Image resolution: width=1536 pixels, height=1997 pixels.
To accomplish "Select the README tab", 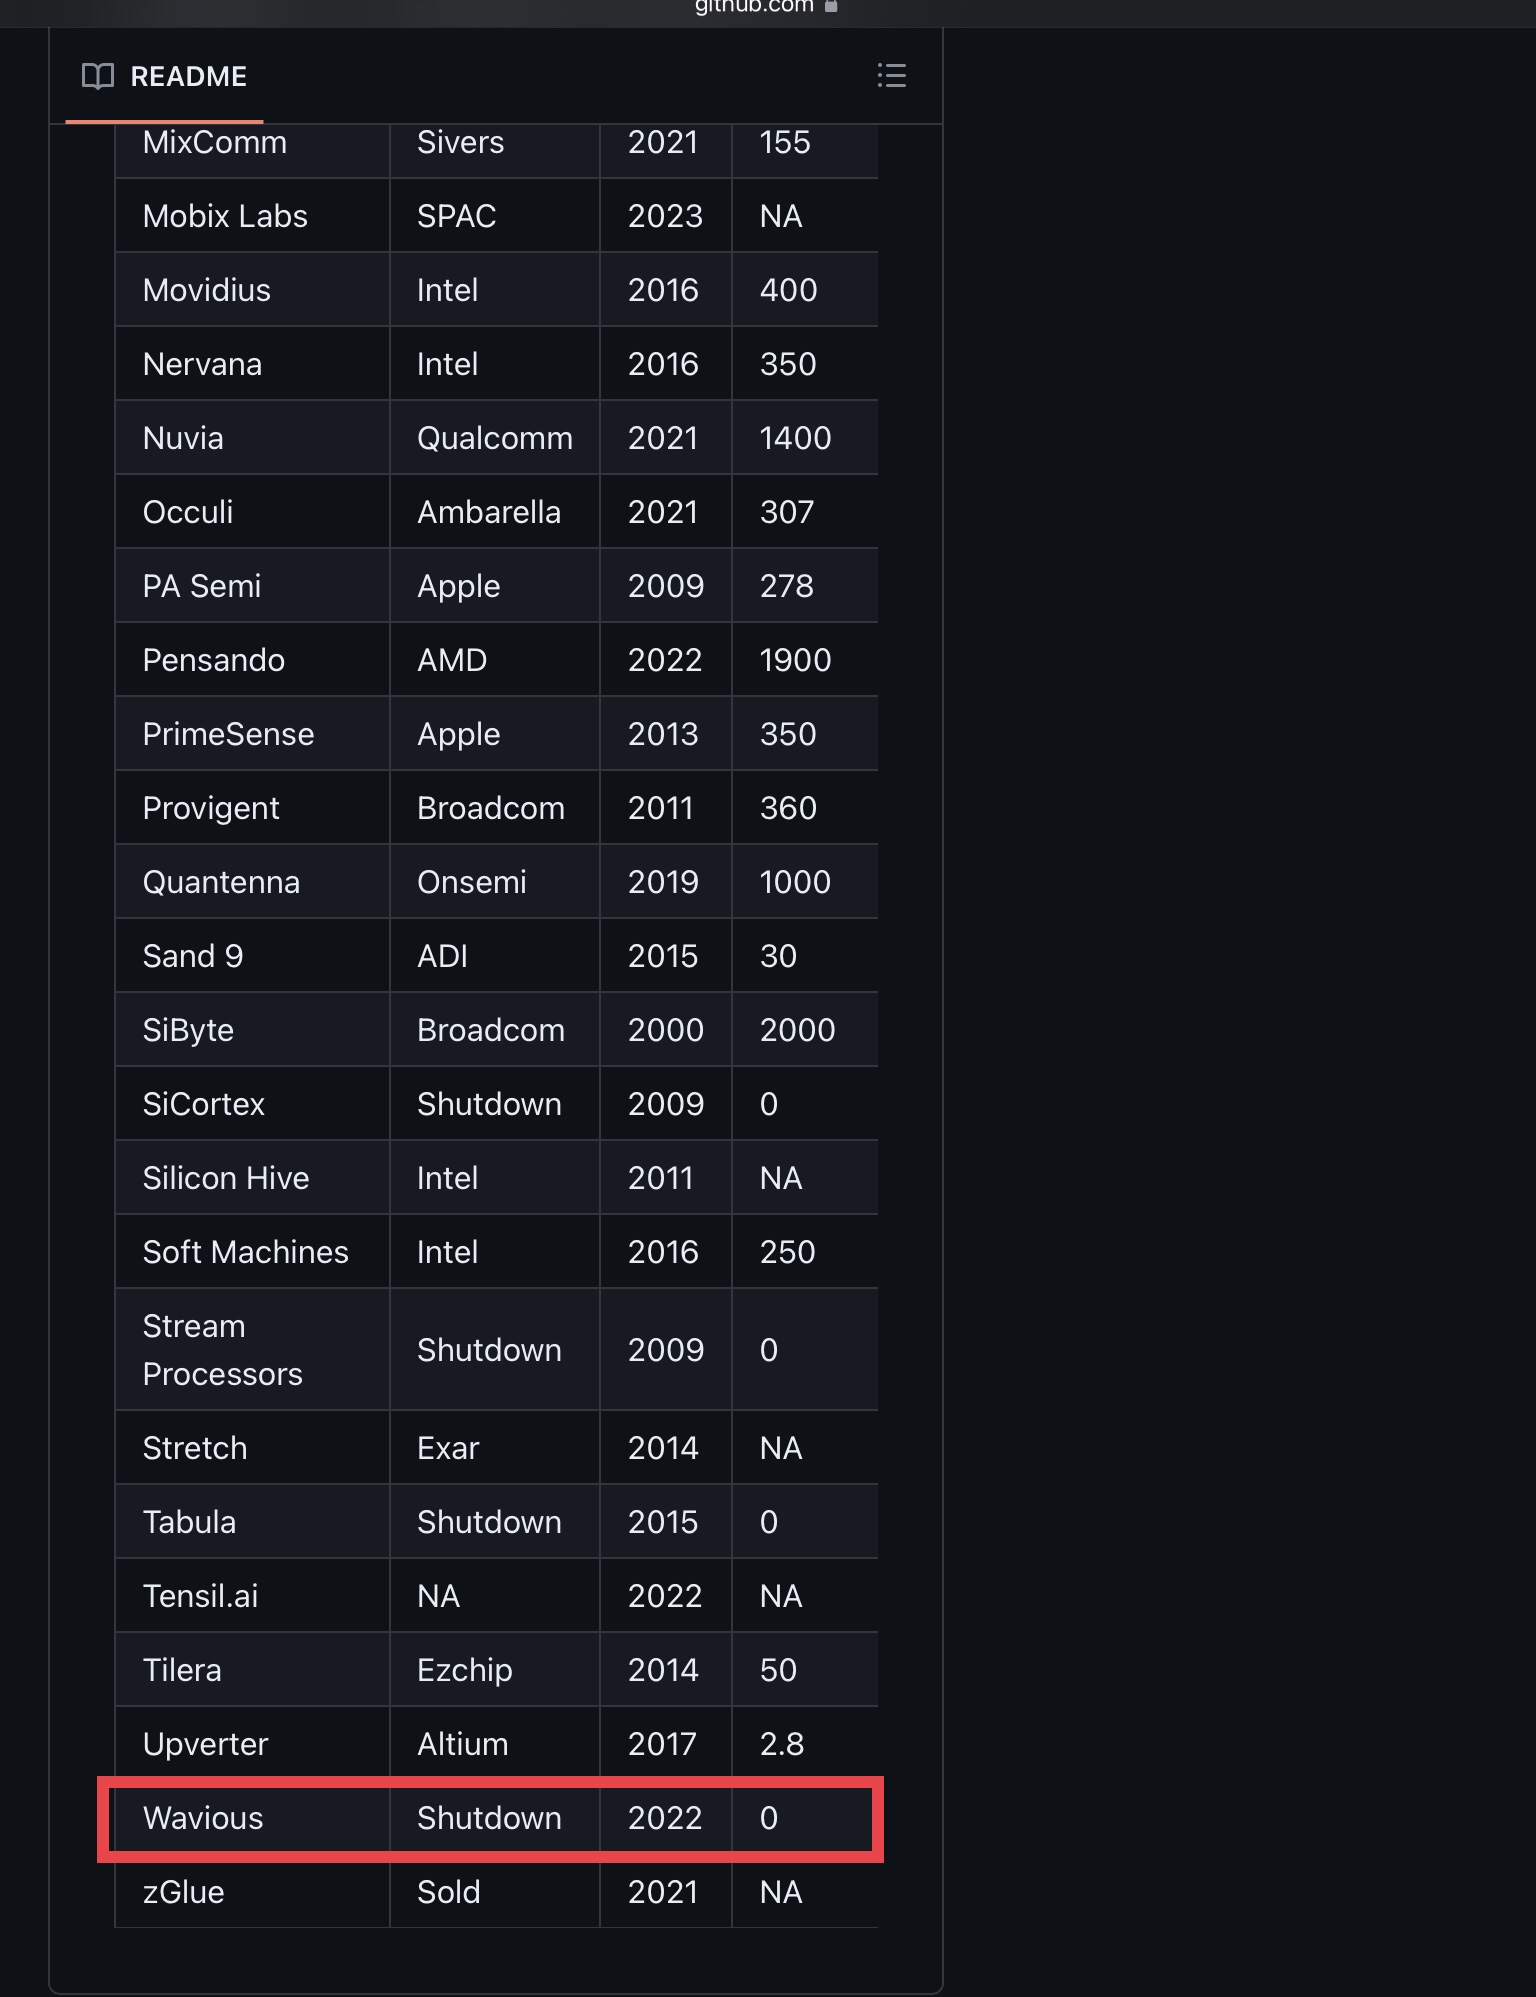I will coord(165,77).
